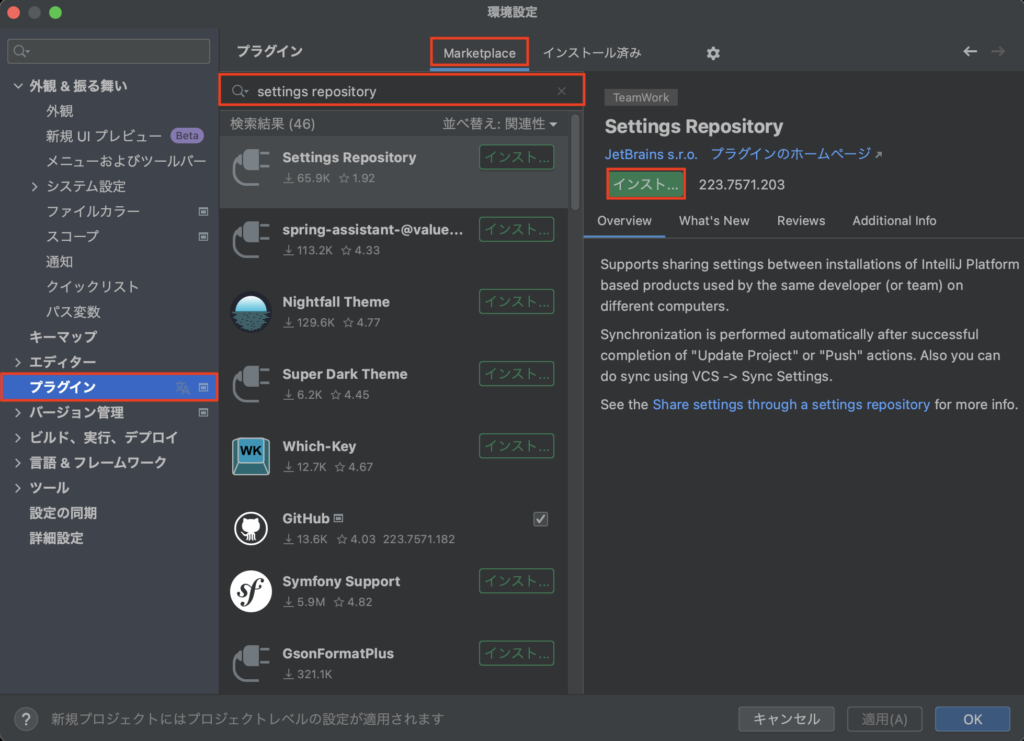1024x741 pixels.
Task: Select 設定の同期 in the settings tree
Action: click(63, 513)
